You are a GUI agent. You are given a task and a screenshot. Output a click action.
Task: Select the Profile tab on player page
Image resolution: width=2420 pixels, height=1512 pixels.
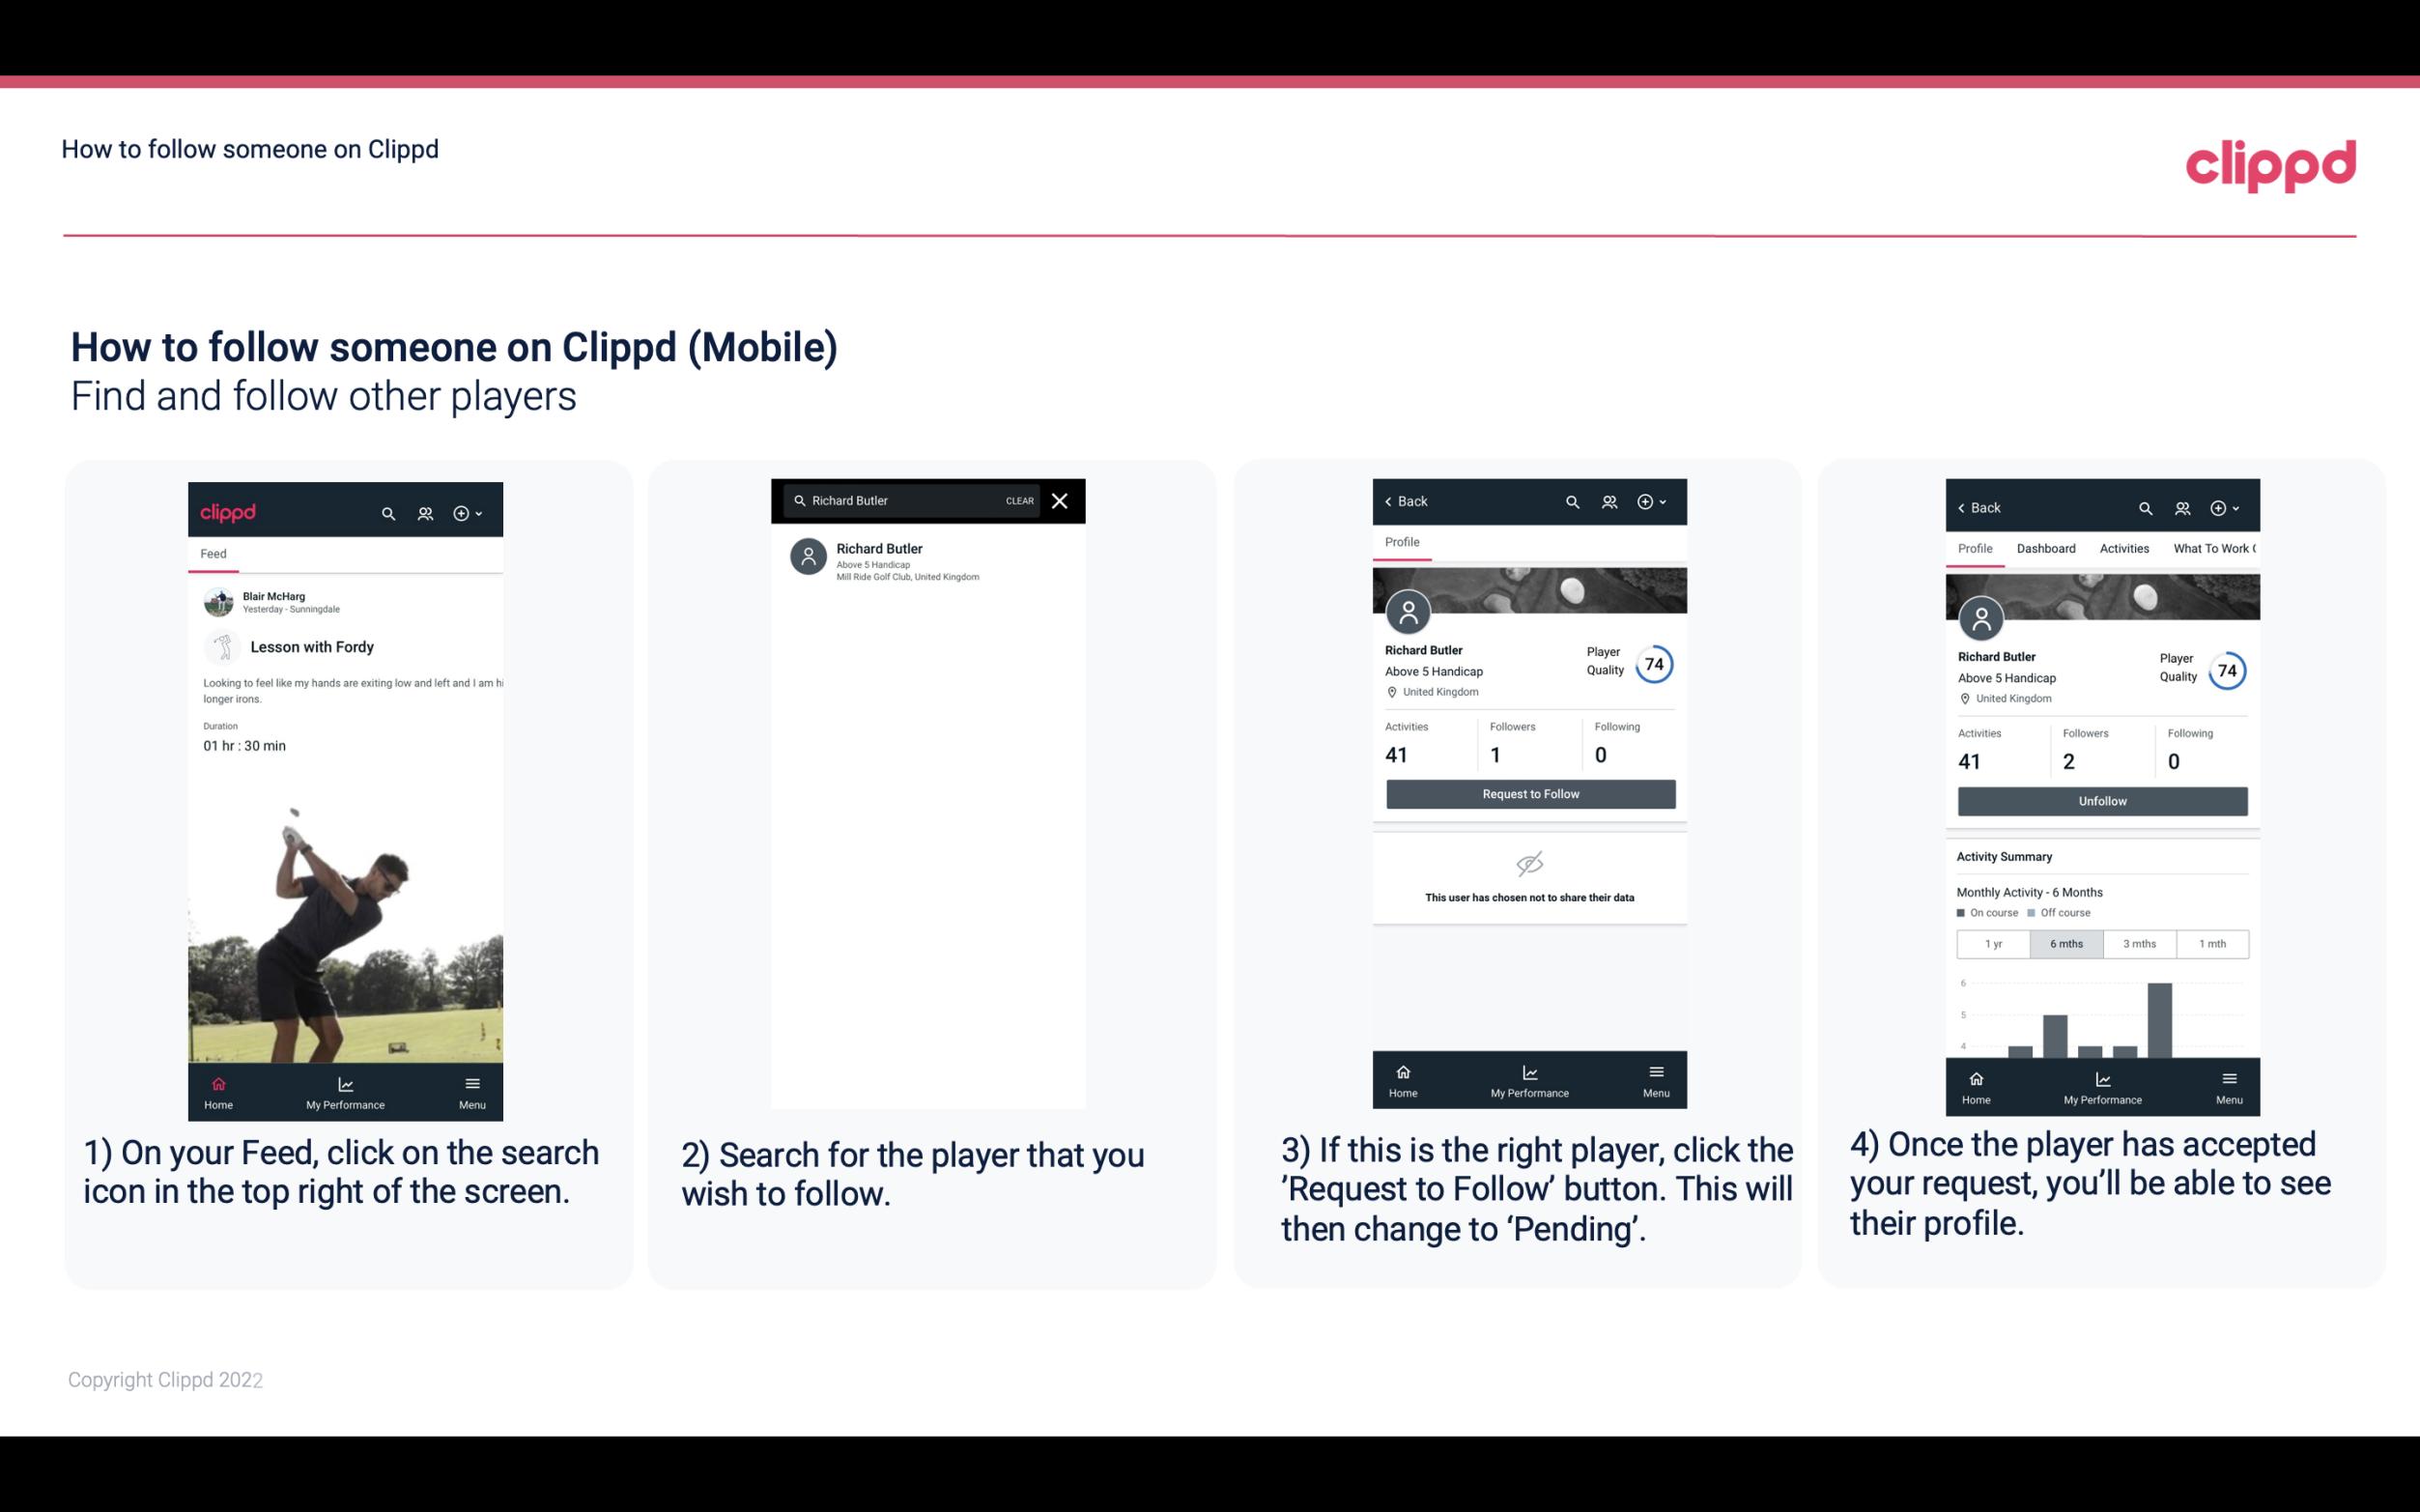(x=1402, y=542)
